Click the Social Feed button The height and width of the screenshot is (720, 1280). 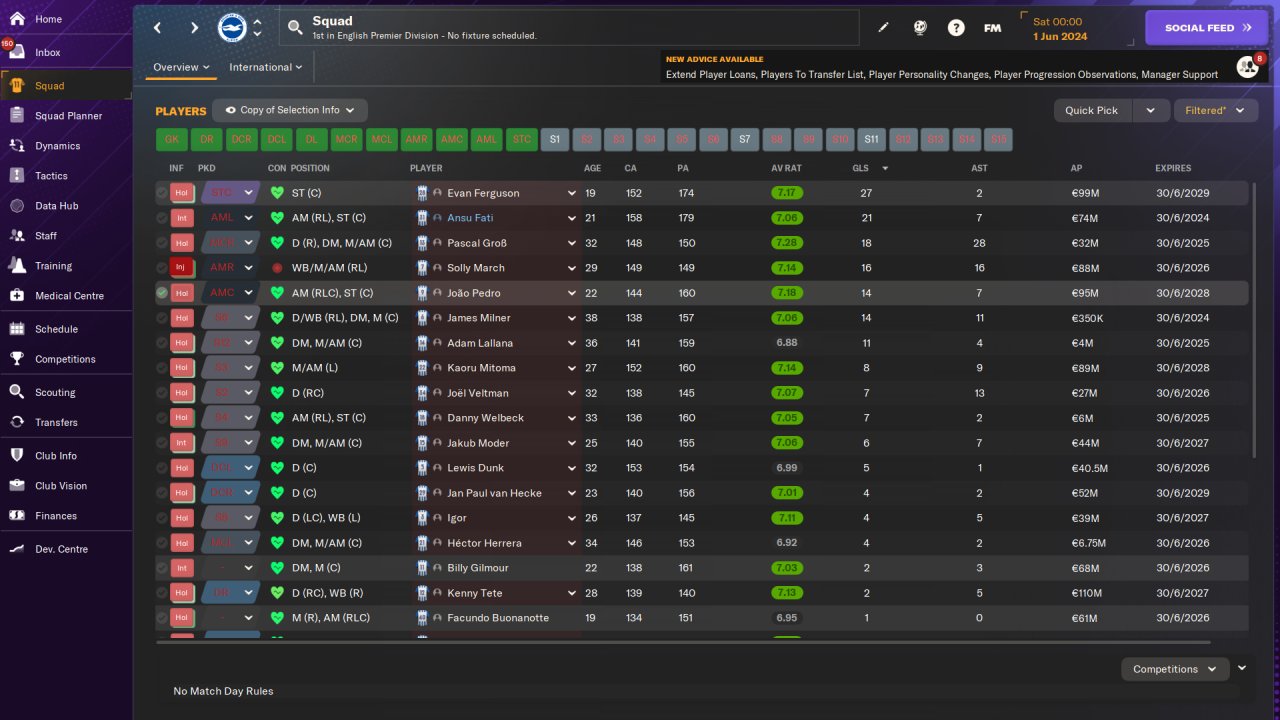pos(1207,28)
